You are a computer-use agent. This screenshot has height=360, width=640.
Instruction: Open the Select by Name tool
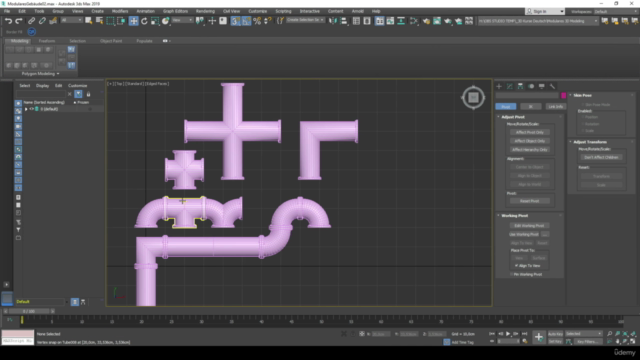[x=99, y=21]
